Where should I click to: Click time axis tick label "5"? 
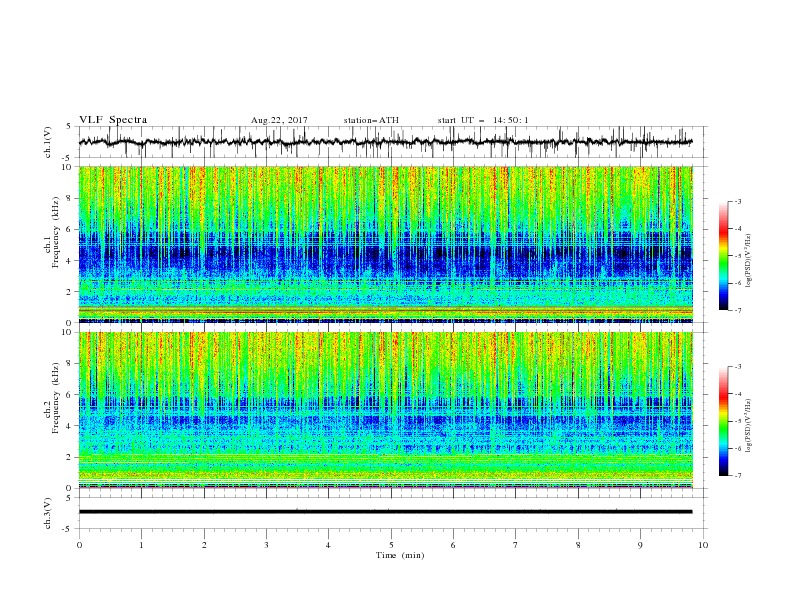[x=391, y=545]
